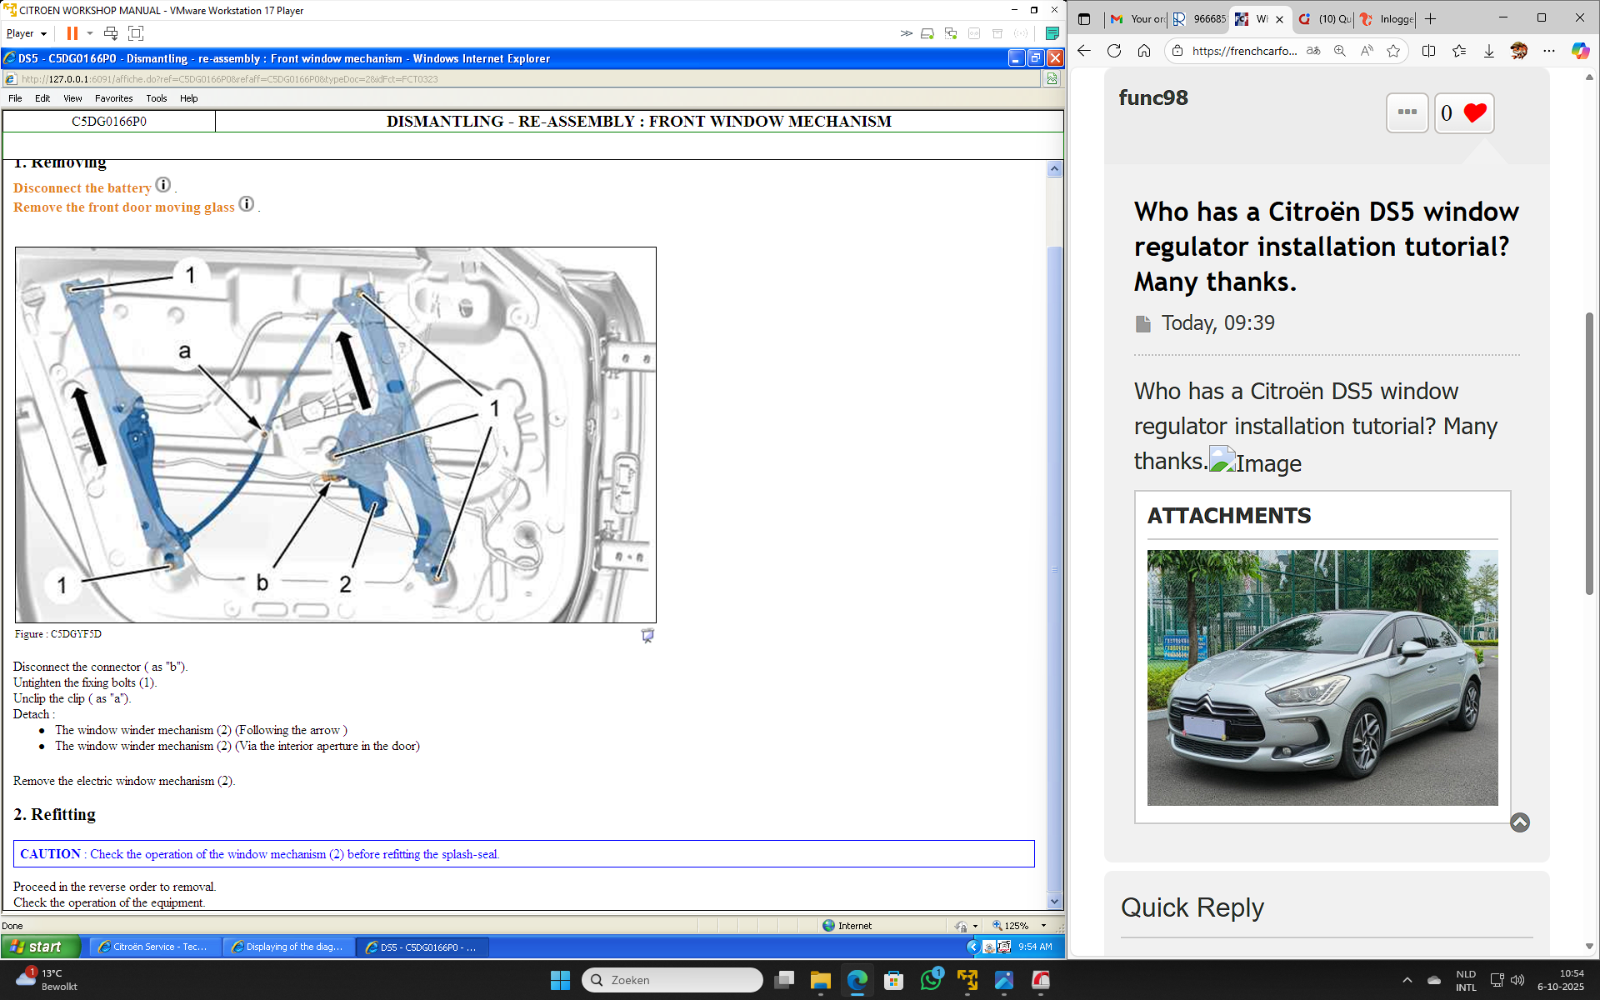Open the Help menu in Internet Explorer
The width and height of the screenshot is (1600, 1000).
[x=189, y=98]
